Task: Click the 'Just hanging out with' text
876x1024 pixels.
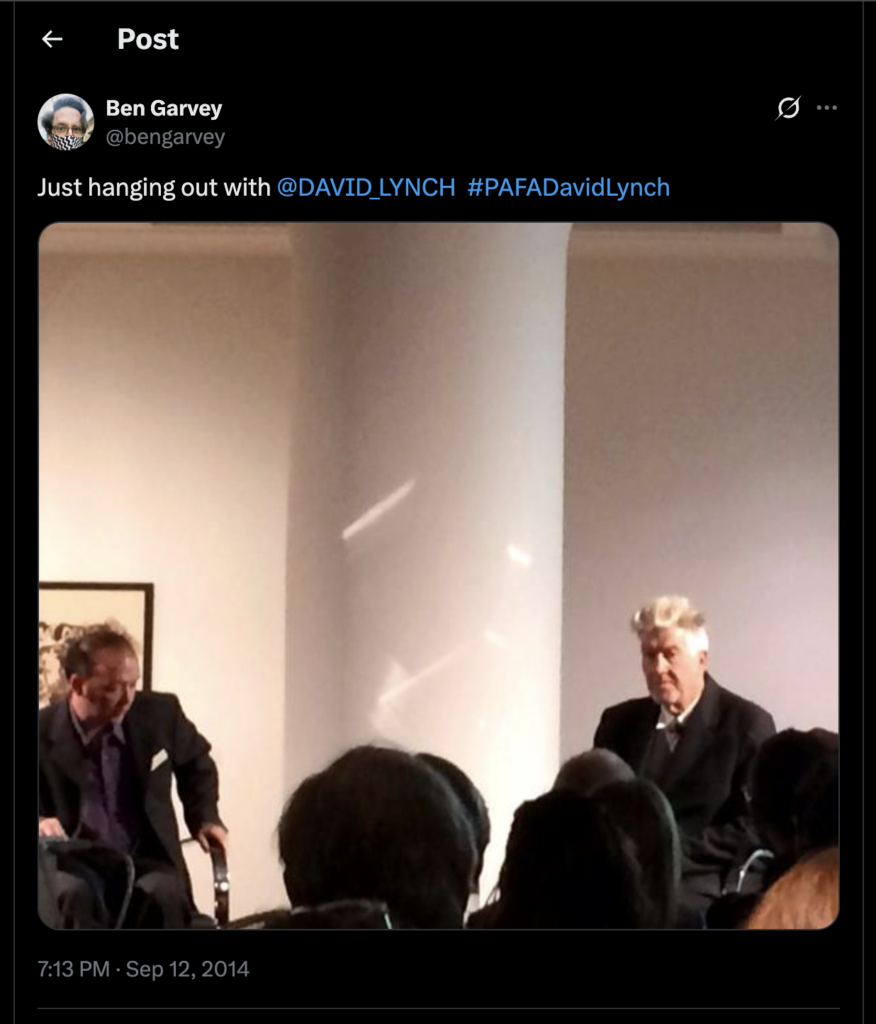Action: click(154, 187)
